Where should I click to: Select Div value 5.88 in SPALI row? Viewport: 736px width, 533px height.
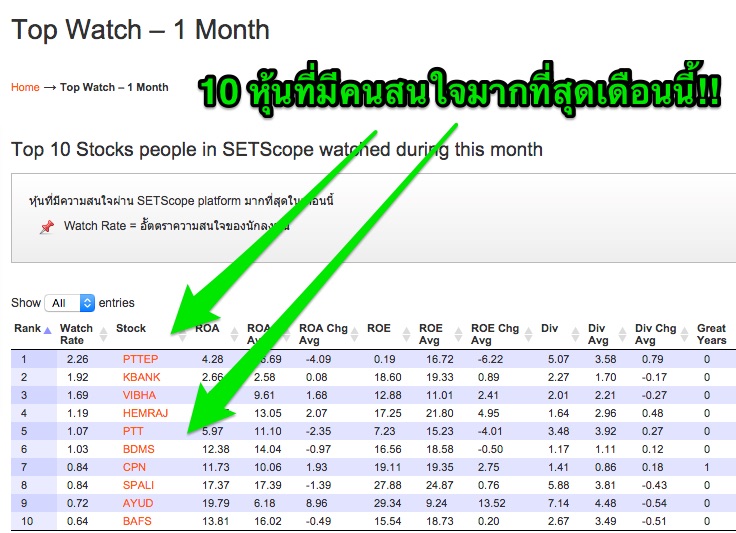[x=559, y=485]
